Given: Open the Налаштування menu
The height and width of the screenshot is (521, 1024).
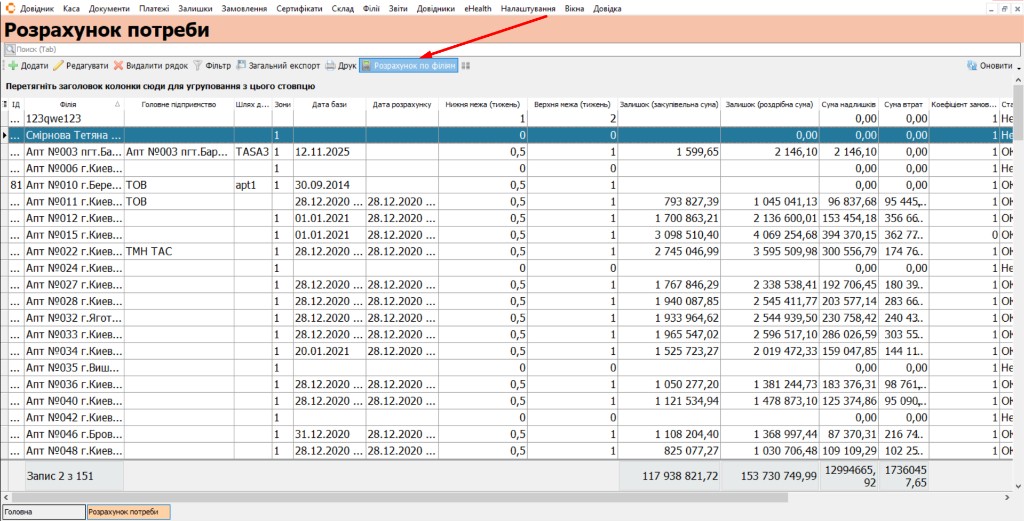Looking at the screenshot, I should [x=528, y=9].
